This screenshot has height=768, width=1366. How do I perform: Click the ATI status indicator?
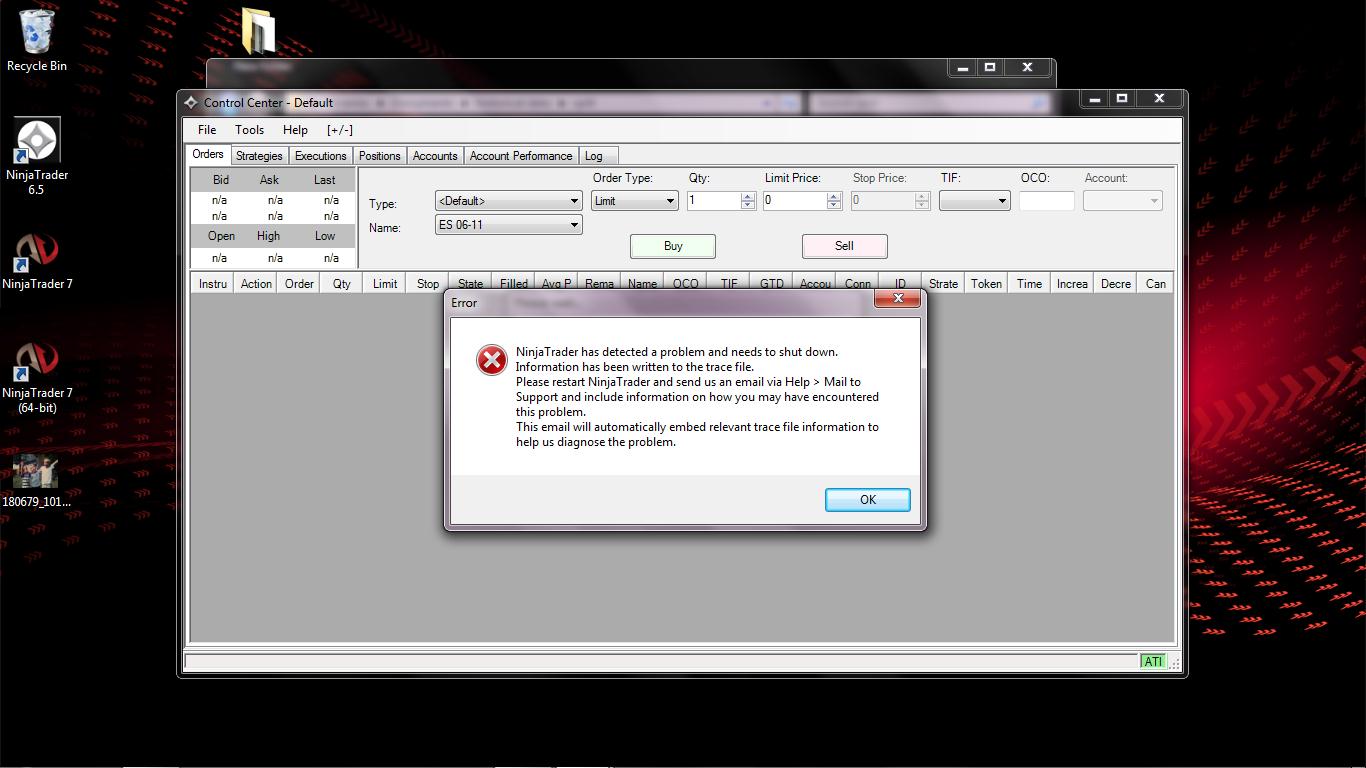tap(1153, 661)
